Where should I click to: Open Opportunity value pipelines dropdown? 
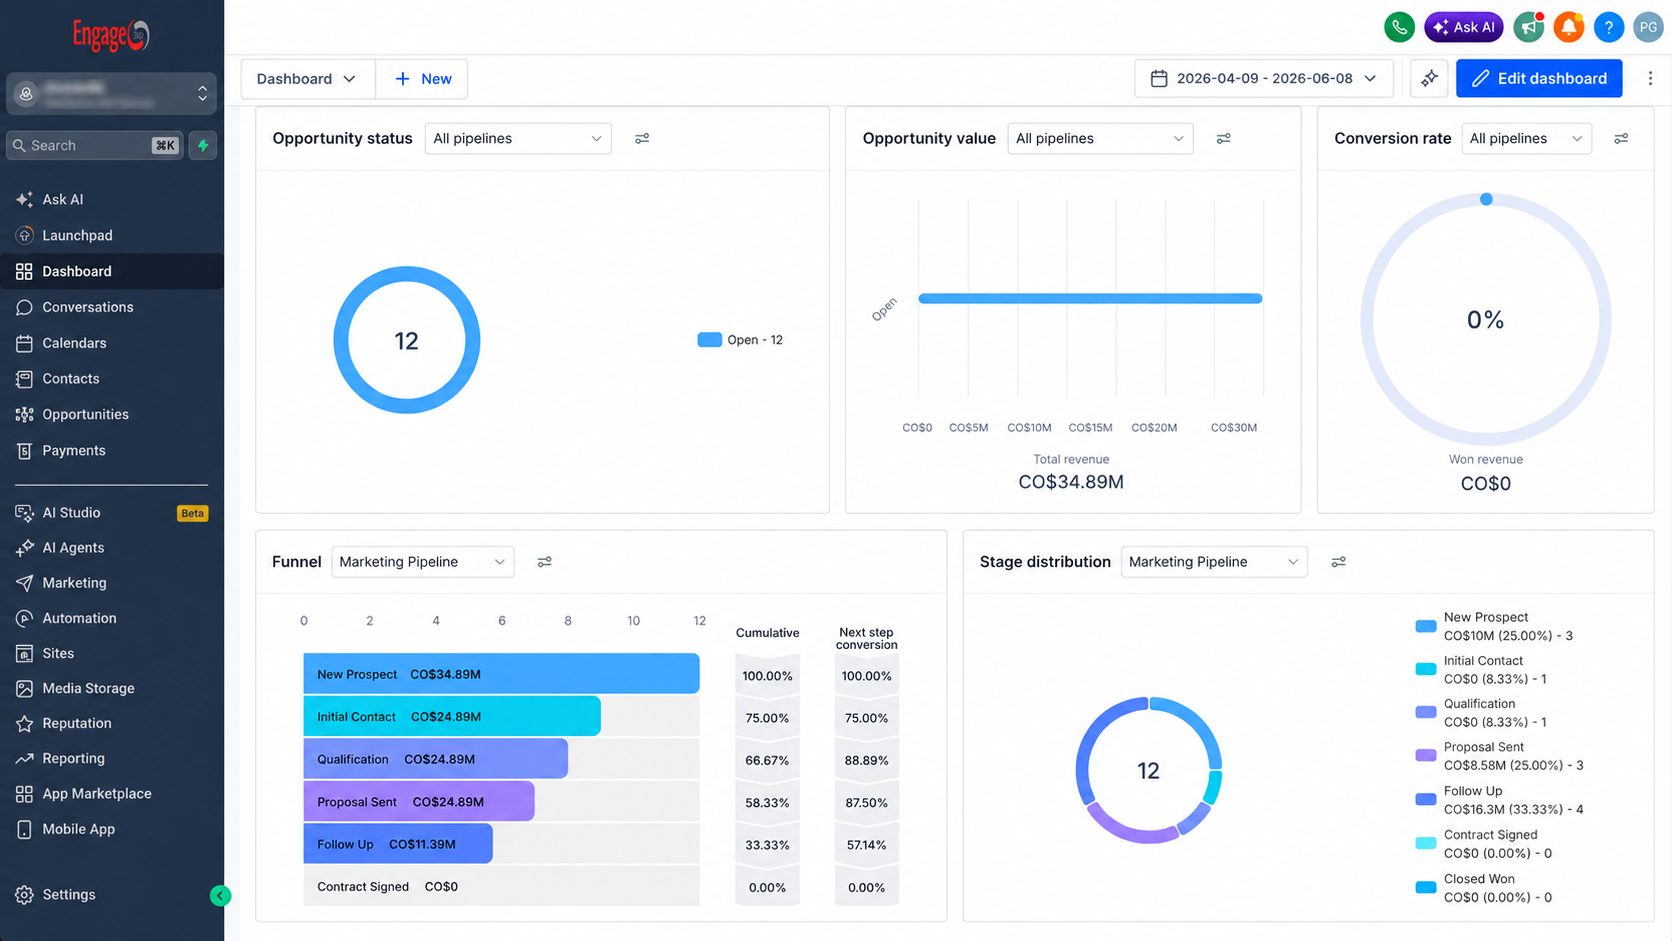pos(1100,139)
